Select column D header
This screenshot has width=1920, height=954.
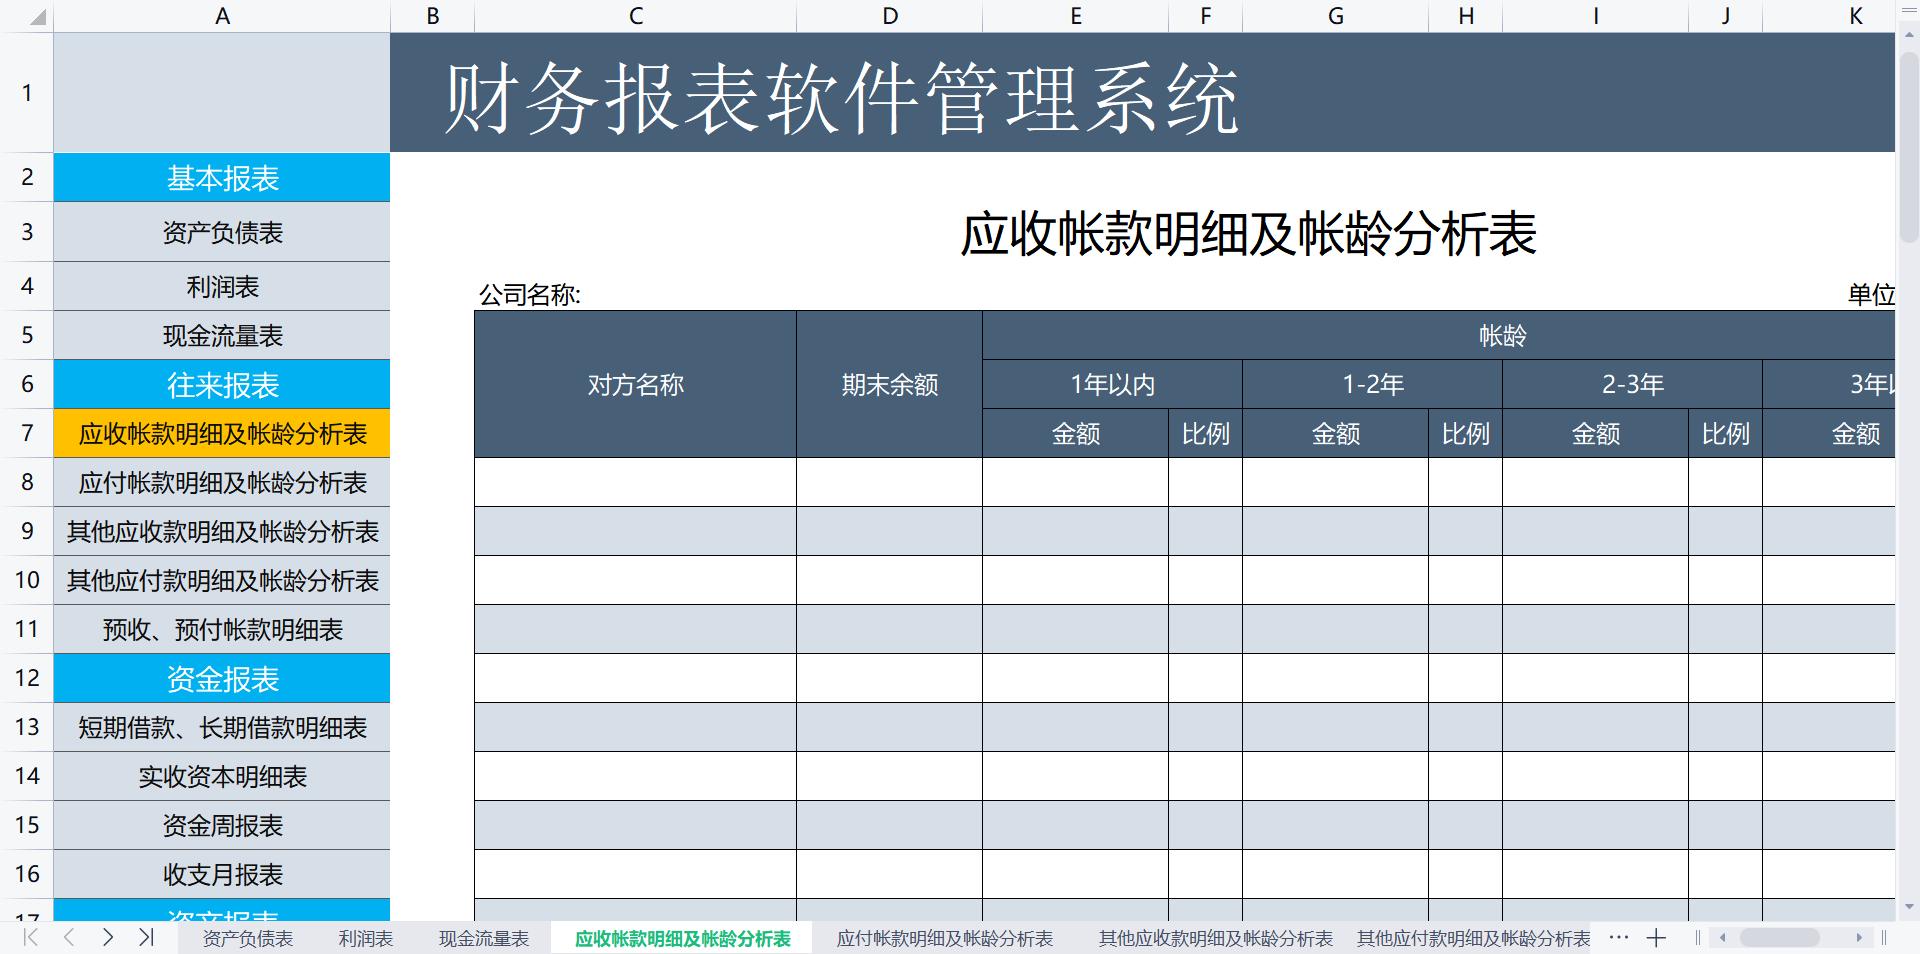point(888,16)
